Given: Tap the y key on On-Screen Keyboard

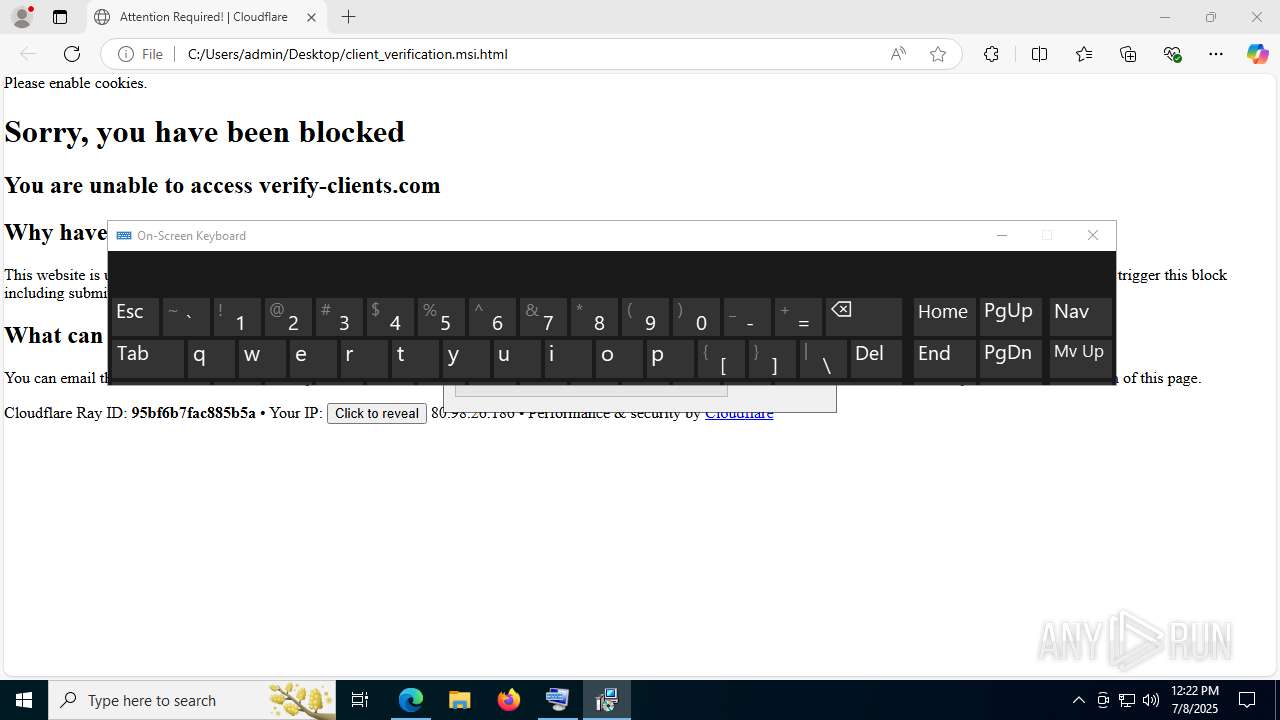Looking at the screenshot, I should pyautogui.click(x=466, y=358).
